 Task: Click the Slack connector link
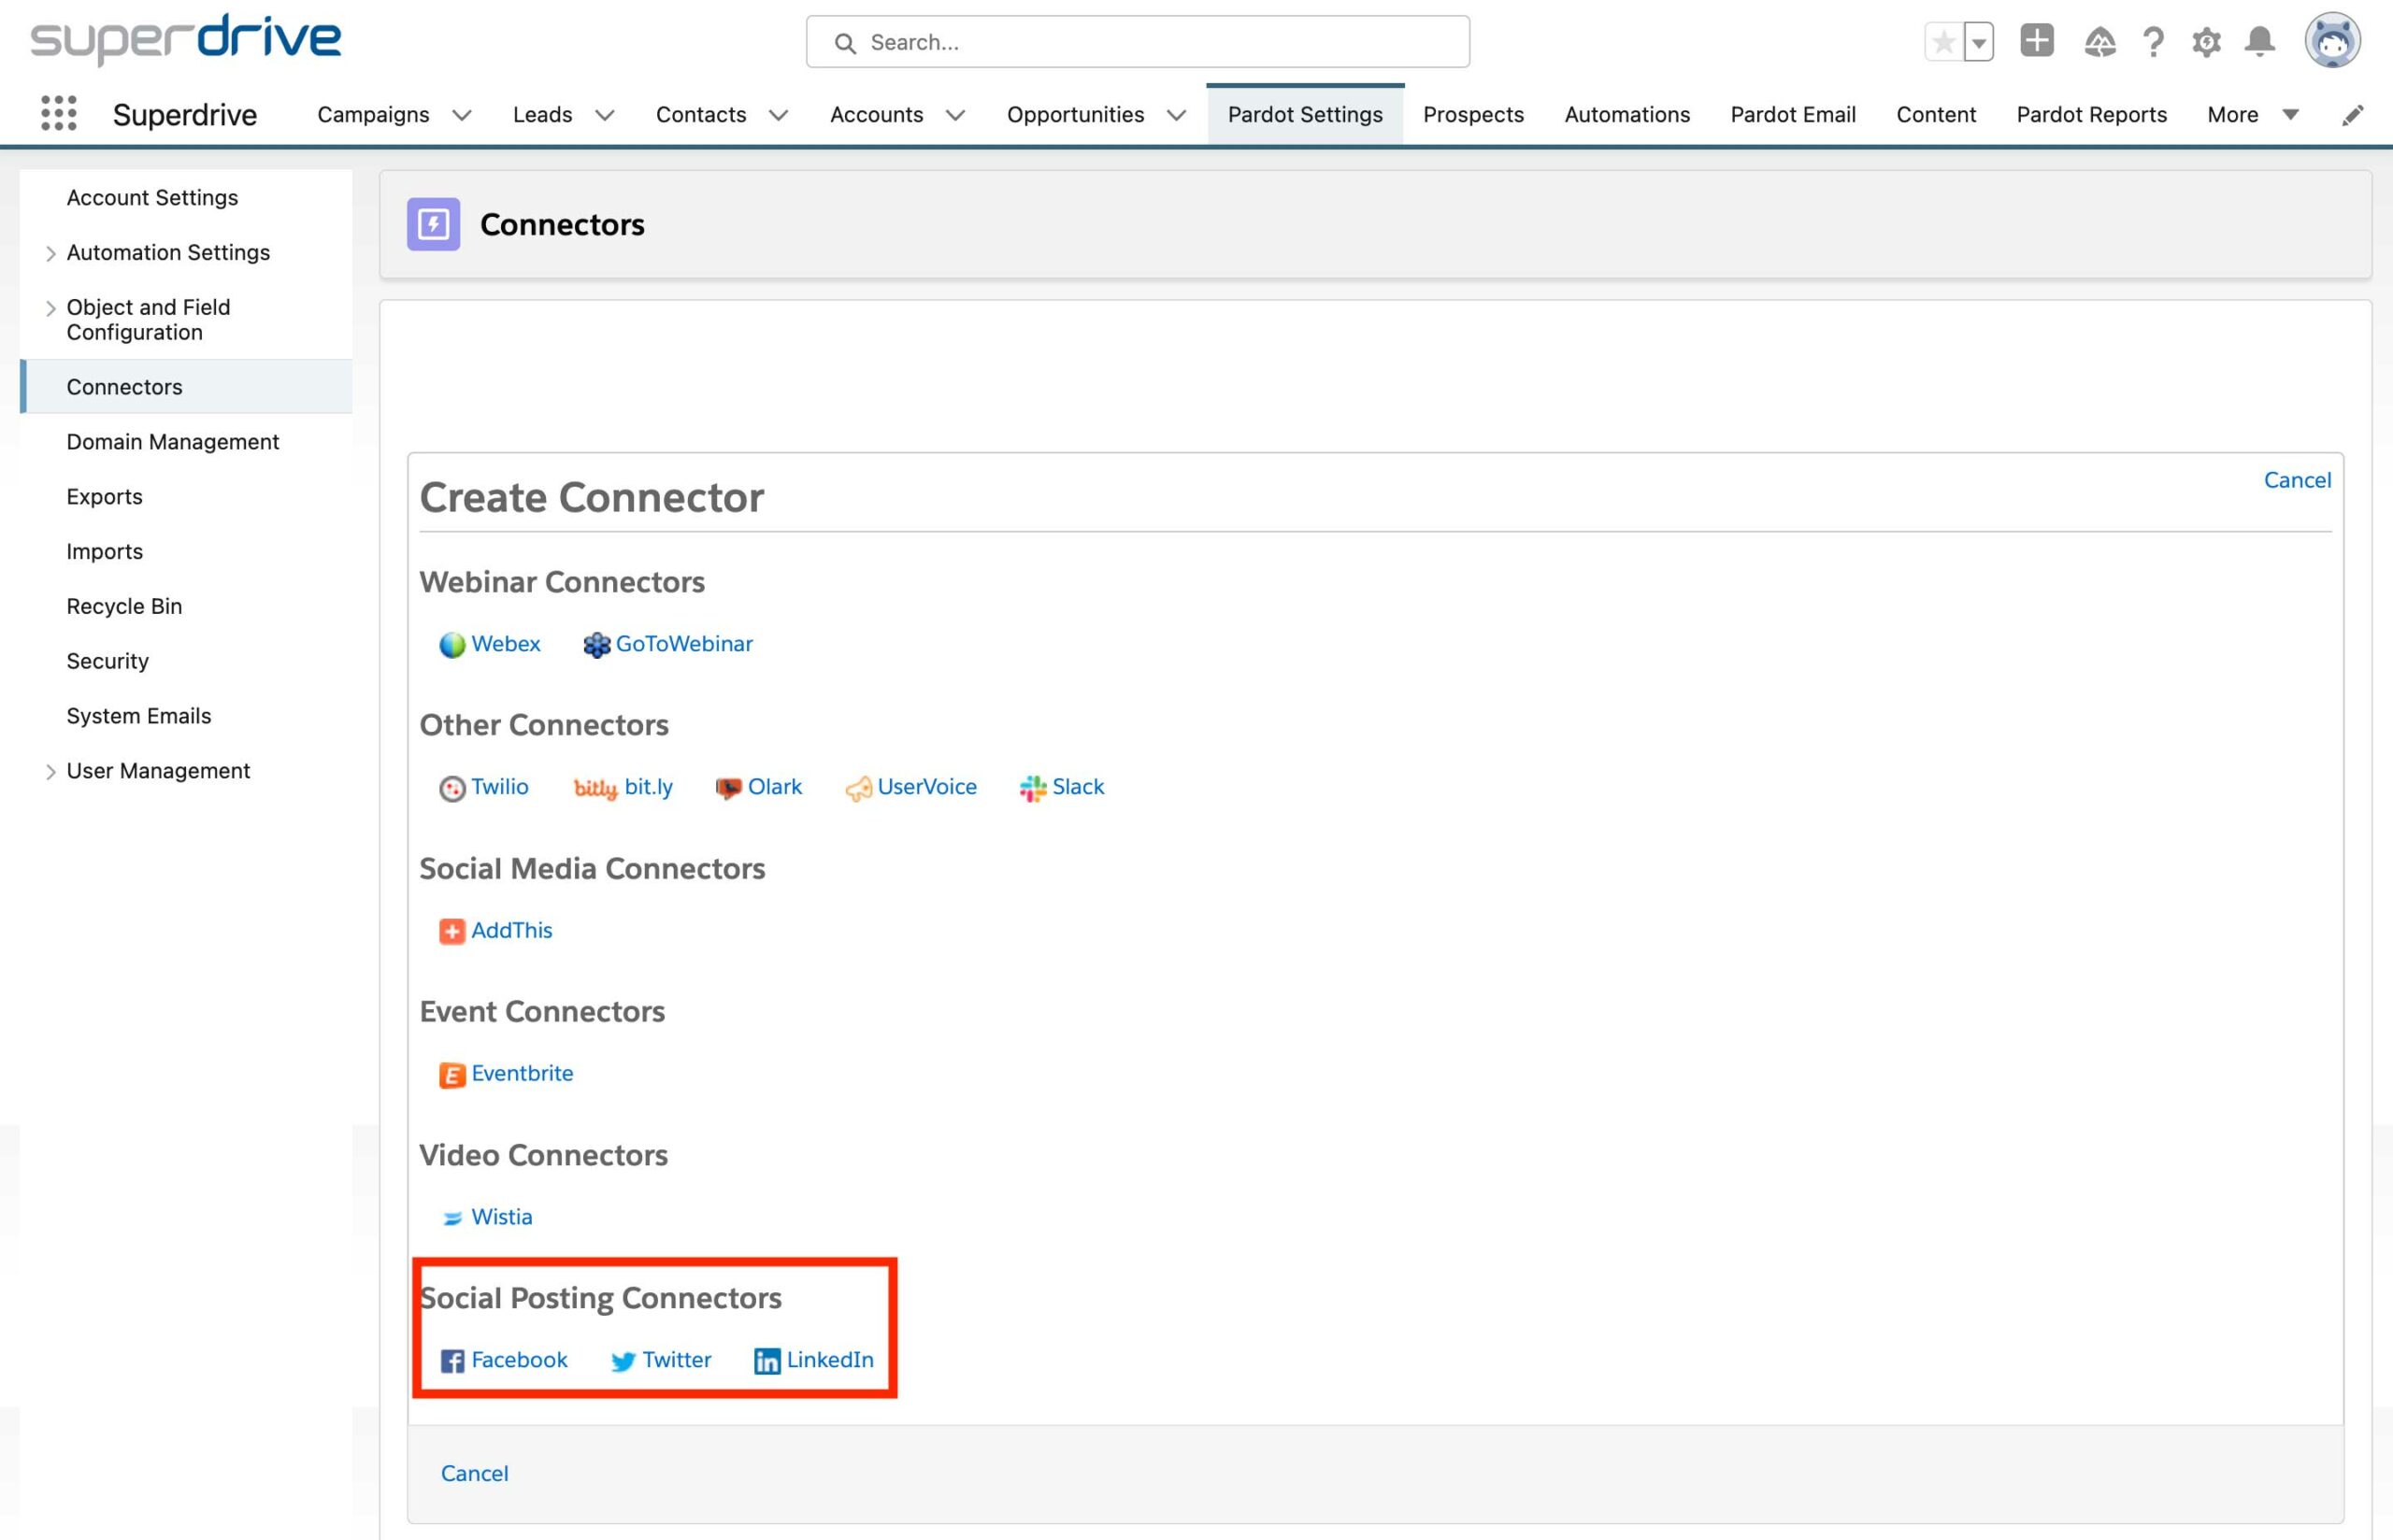click(1078, 787)
